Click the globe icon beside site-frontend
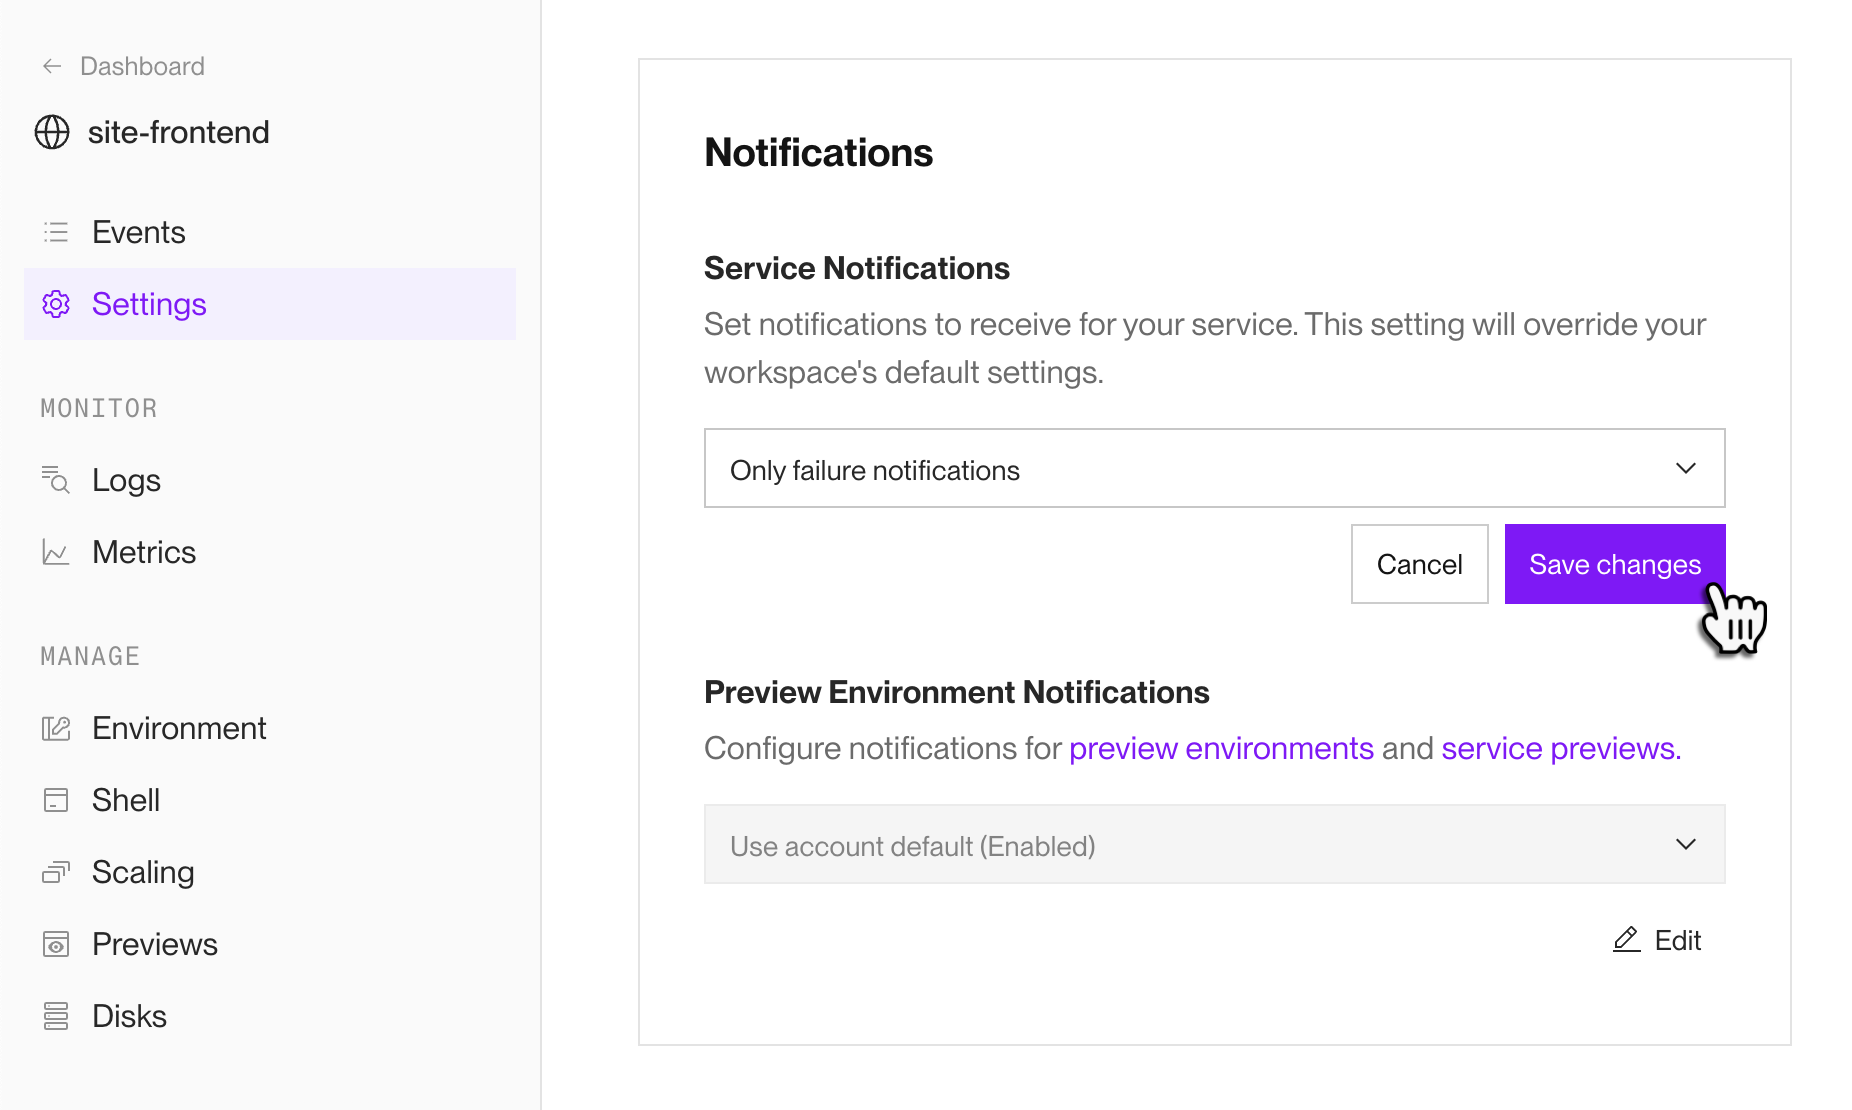1852x1110 pixels. [52, 131]
